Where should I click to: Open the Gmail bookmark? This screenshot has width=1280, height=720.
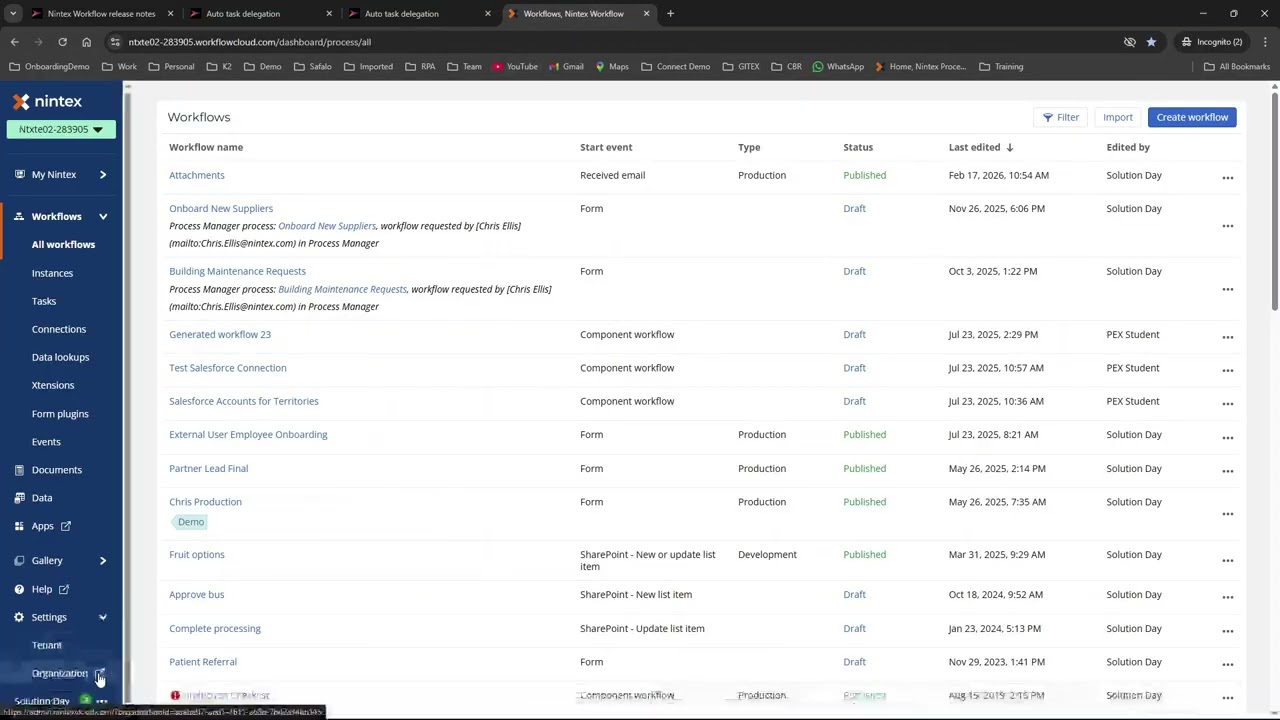566,66
